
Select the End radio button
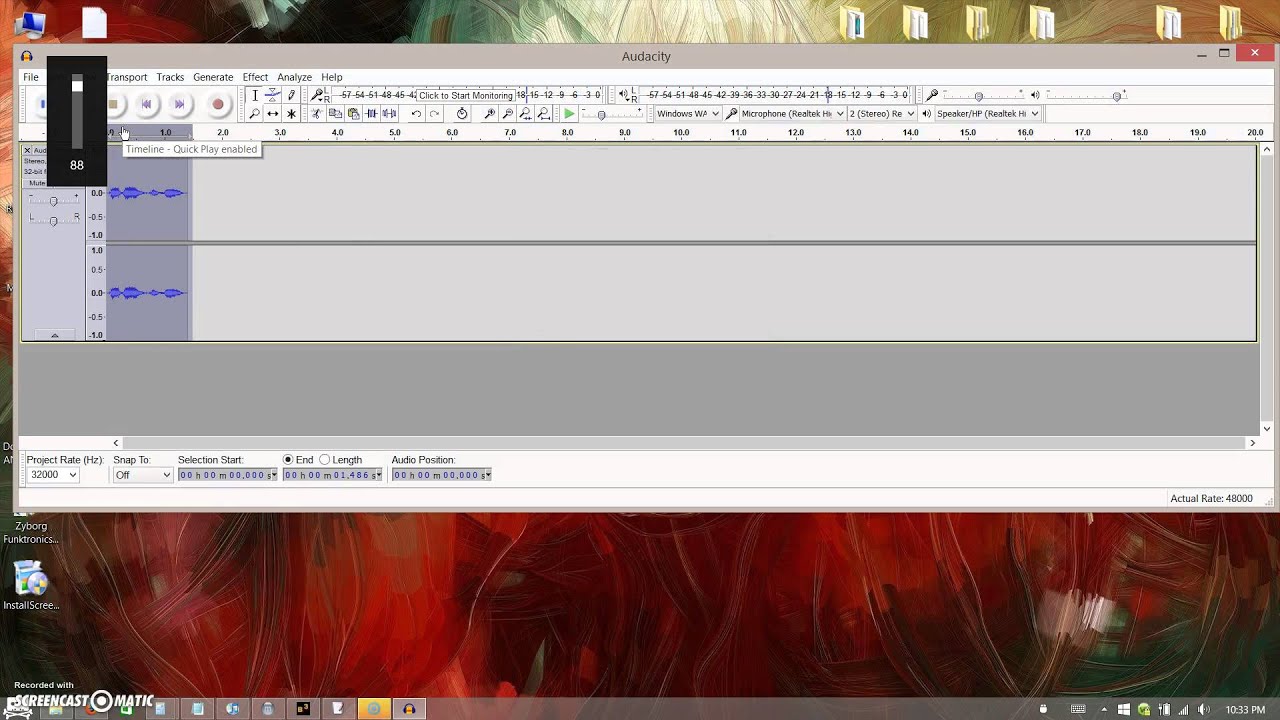pyautogui.click(x=288, y=460)
